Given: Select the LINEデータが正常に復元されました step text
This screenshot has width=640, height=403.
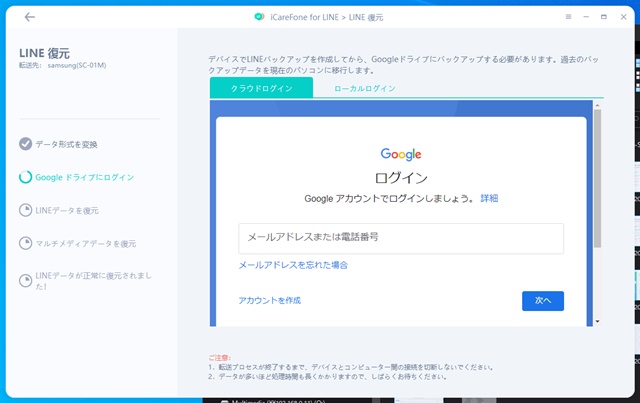Looking at the screenshot, I should click(x=93, y=281).
